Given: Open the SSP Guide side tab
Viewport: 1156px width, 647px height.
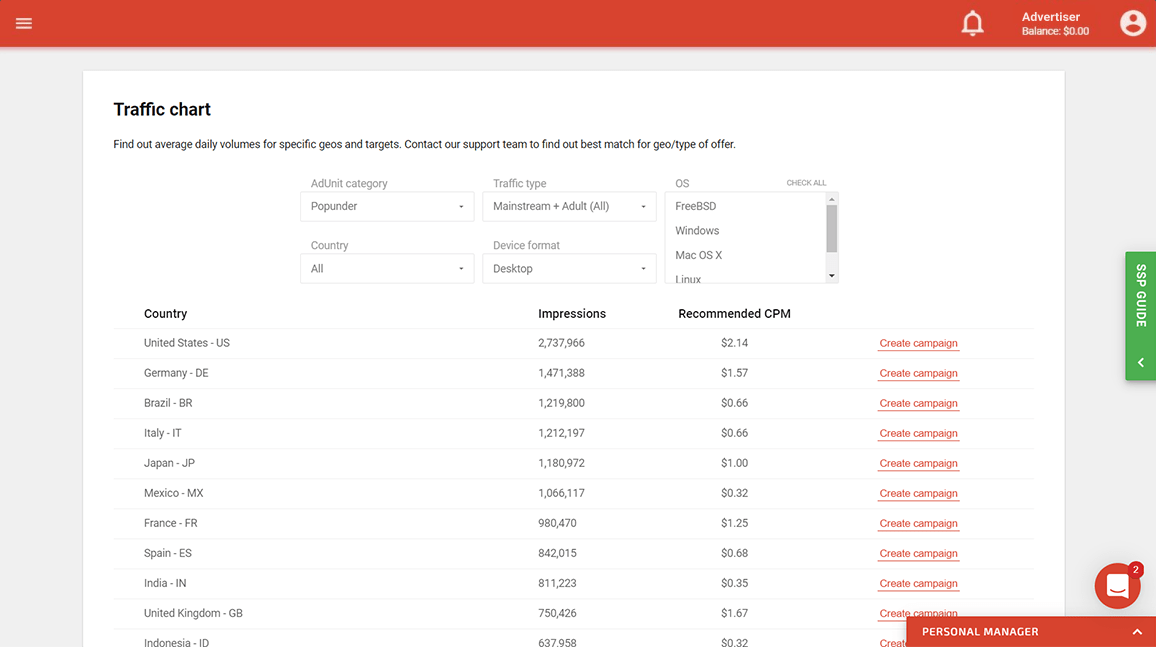Looking at the screenshot, I should click(x=1140, y=296).
